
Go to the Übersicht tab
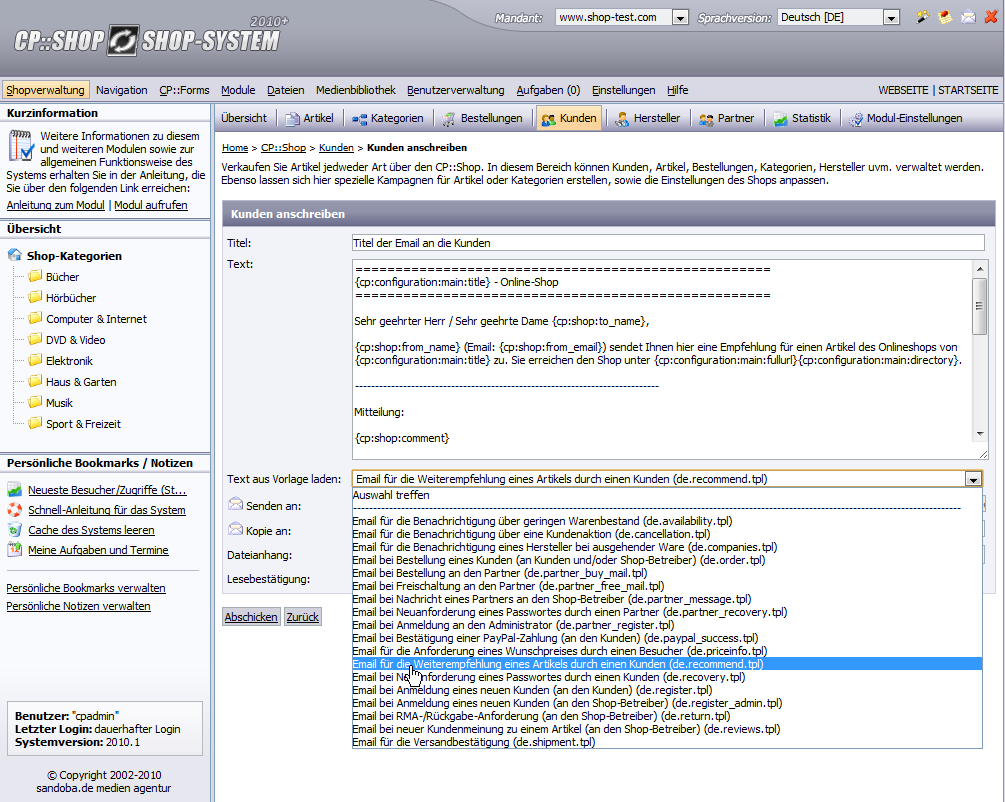coord(244,118)
